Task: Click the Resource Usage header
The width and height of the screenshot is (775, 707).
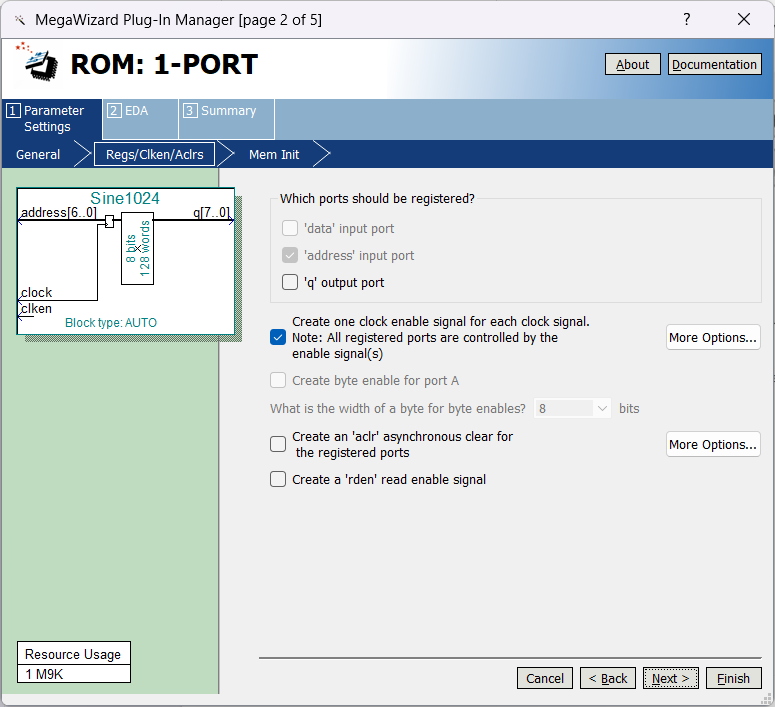Action: point(74,654)
